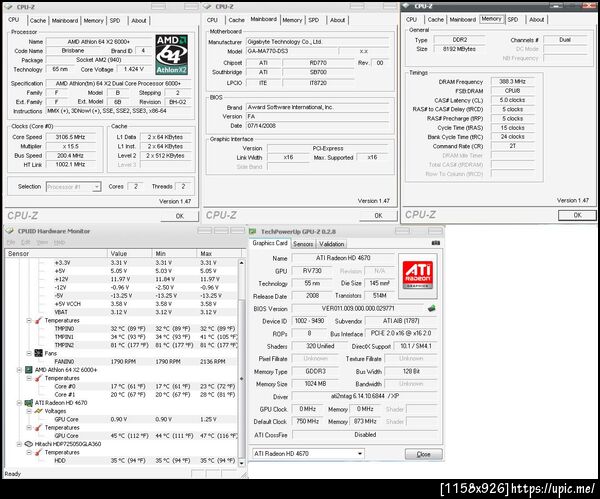Select the TMPIN2 sensor row
This screenshot has height=499, width=600.
tap(122, 345)
